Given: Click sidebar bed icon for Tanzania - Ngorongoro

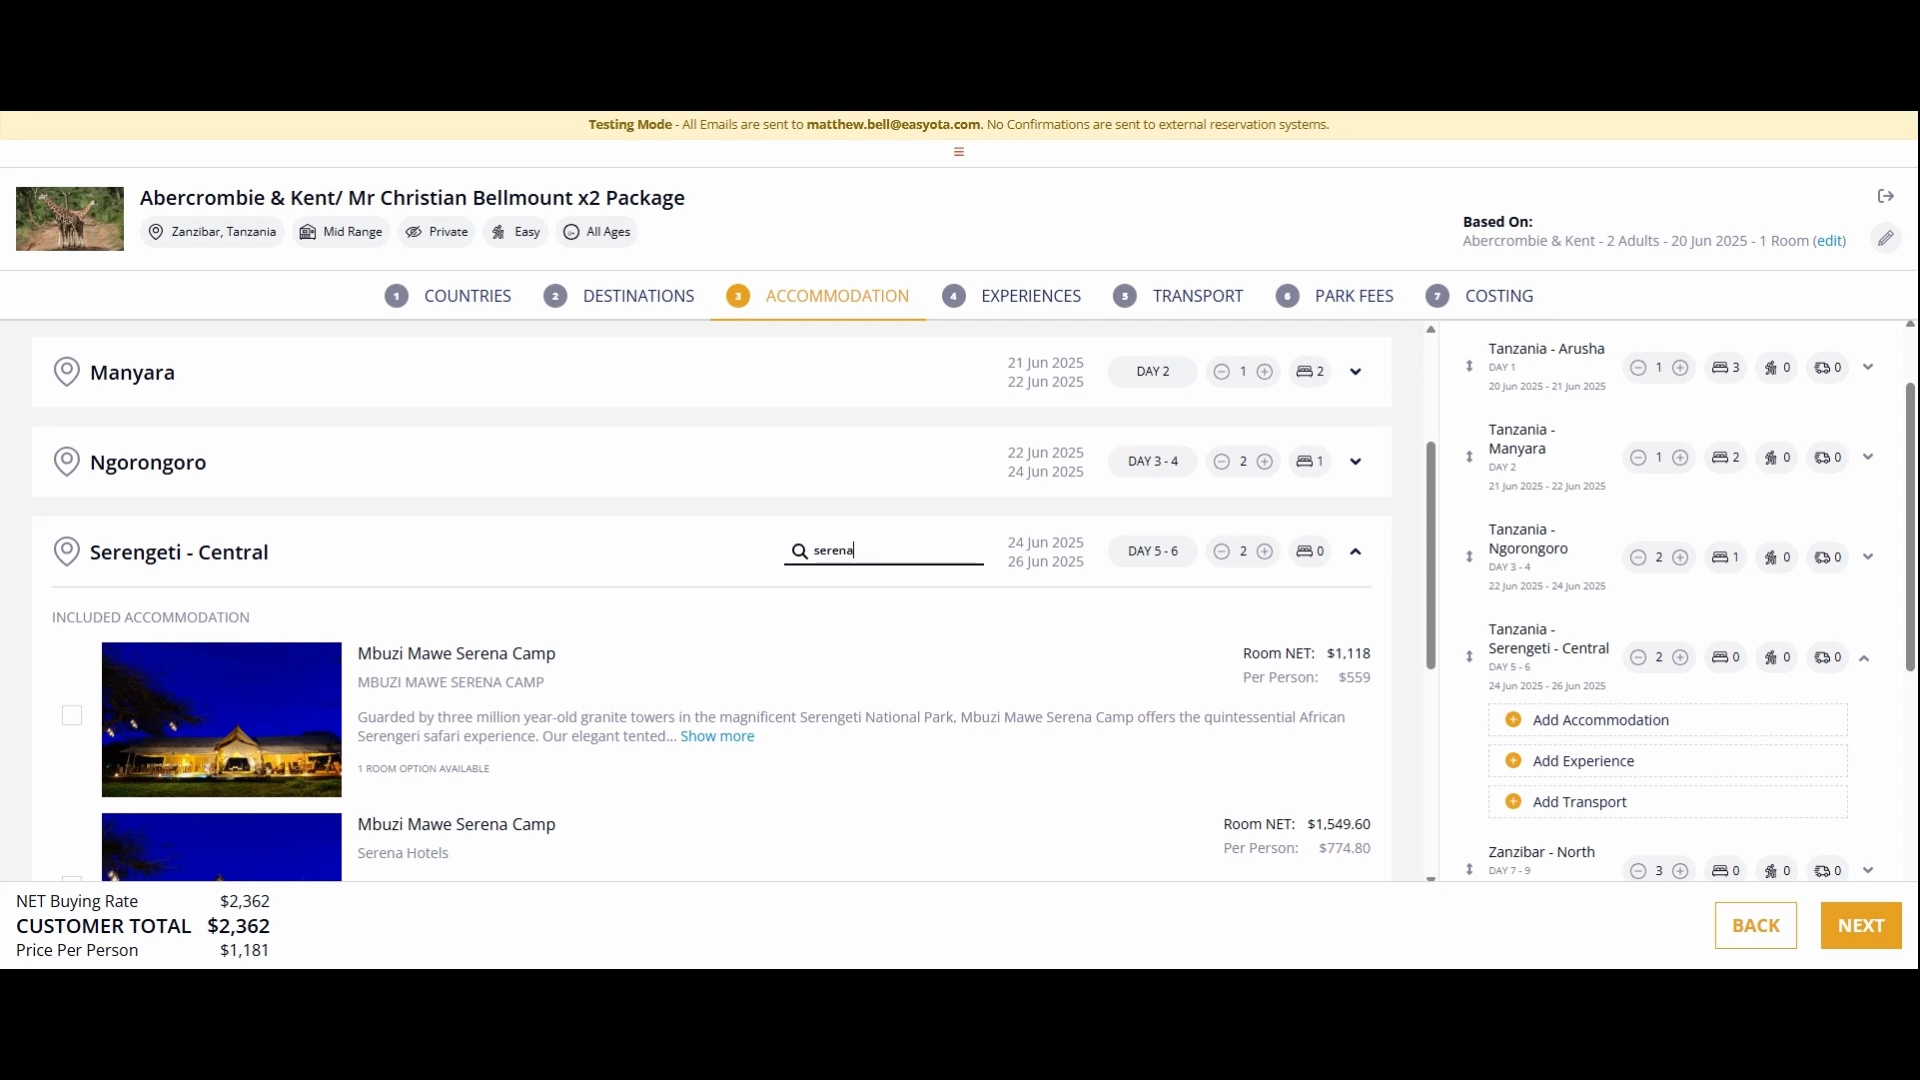Looking at the screenshot, I should [1720, 557].
